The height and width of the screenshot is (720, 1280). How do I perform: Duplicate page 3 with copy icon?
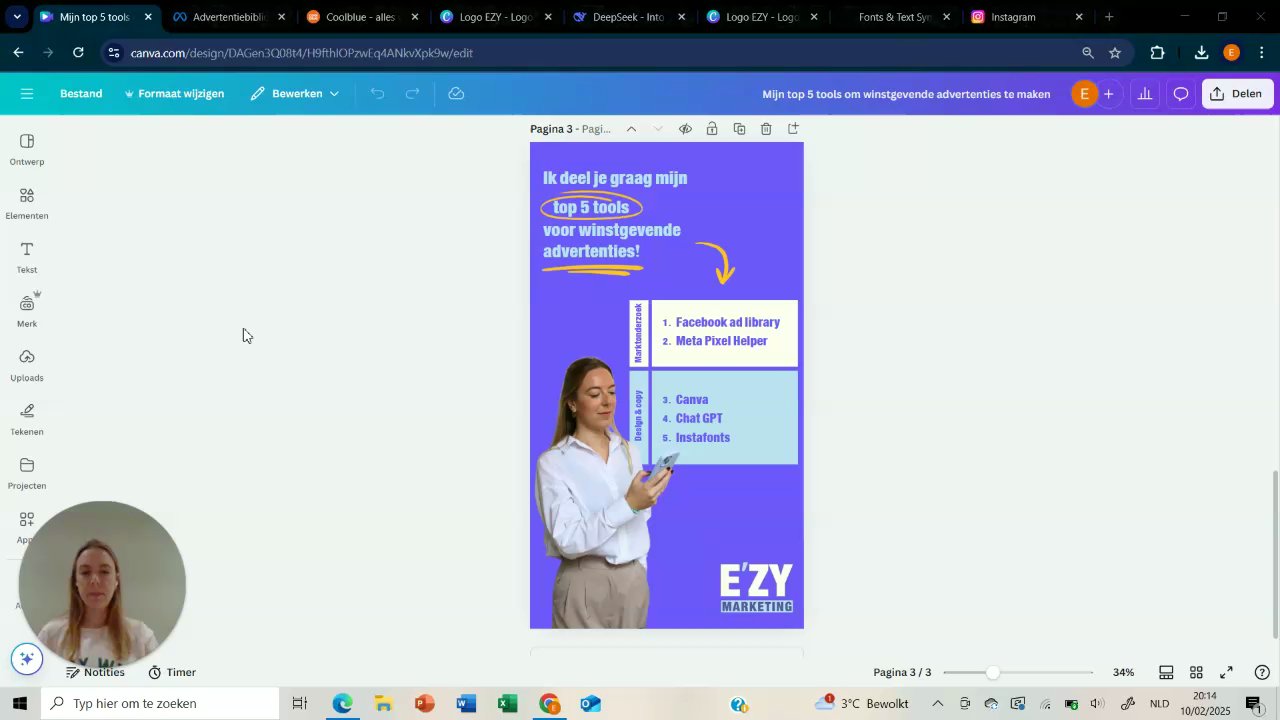click(x=739, y=129)
